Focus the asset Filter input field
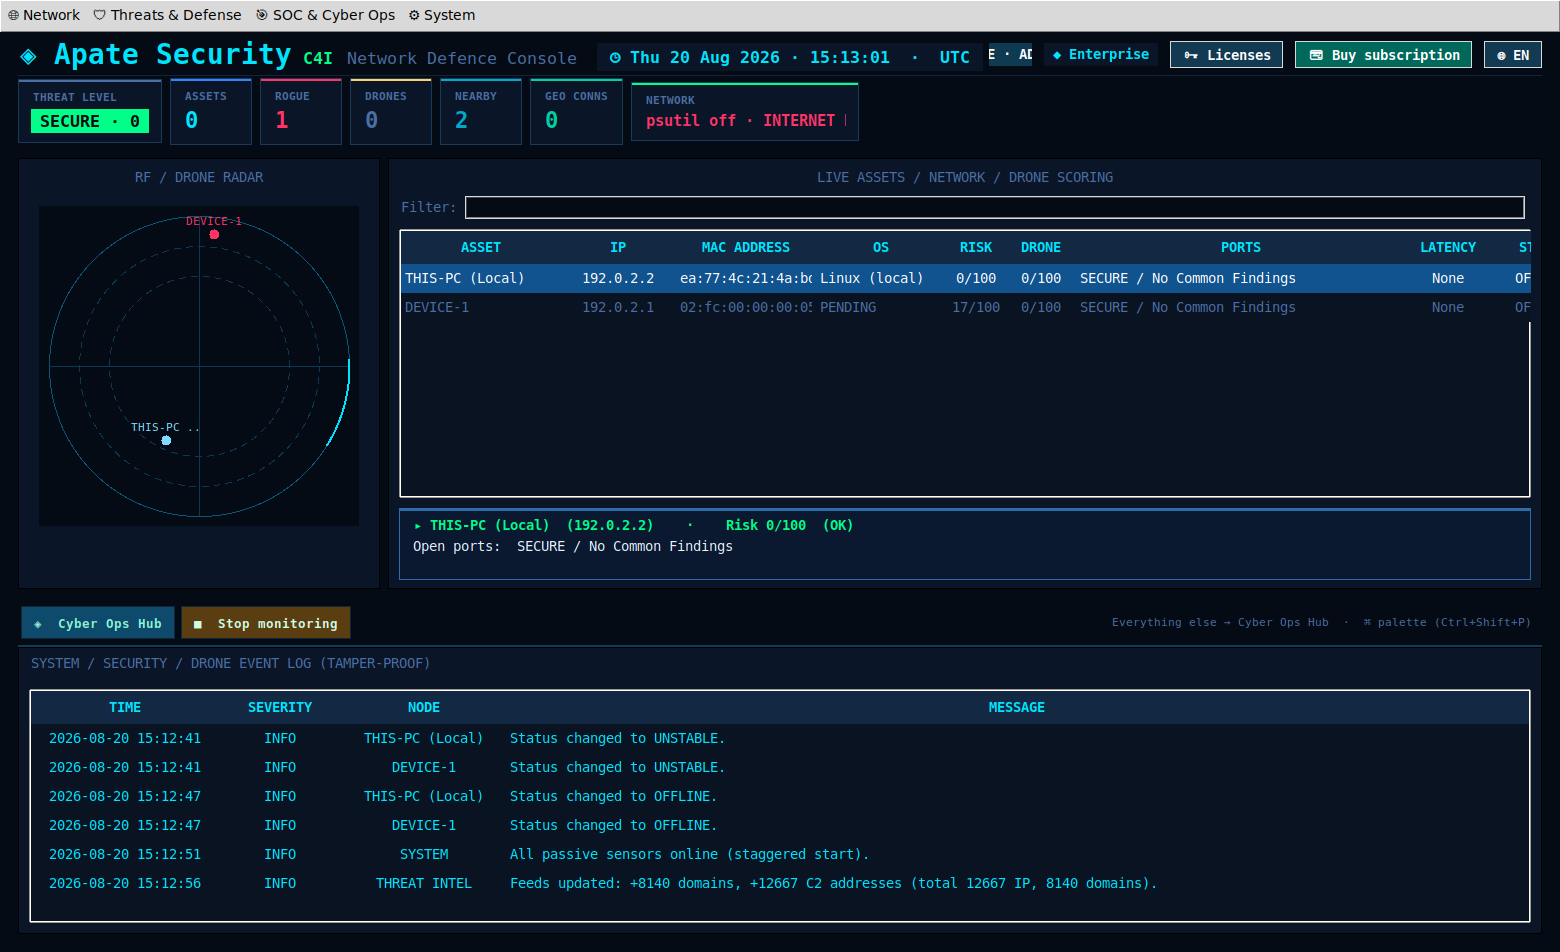The width and height of the screenshot is (1560, 952). (x=994, y=207)
